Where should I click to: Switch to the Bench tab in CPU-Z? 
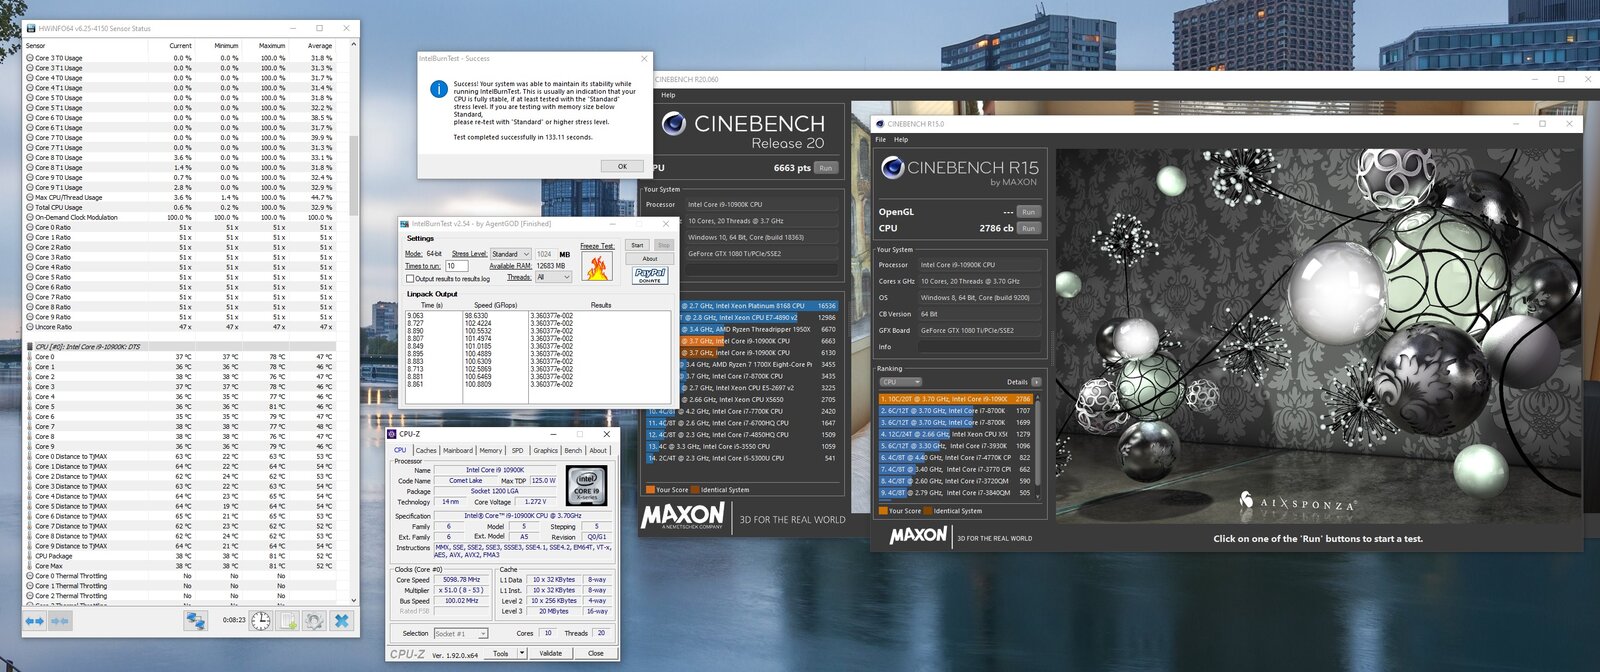[x=573, y=450]
